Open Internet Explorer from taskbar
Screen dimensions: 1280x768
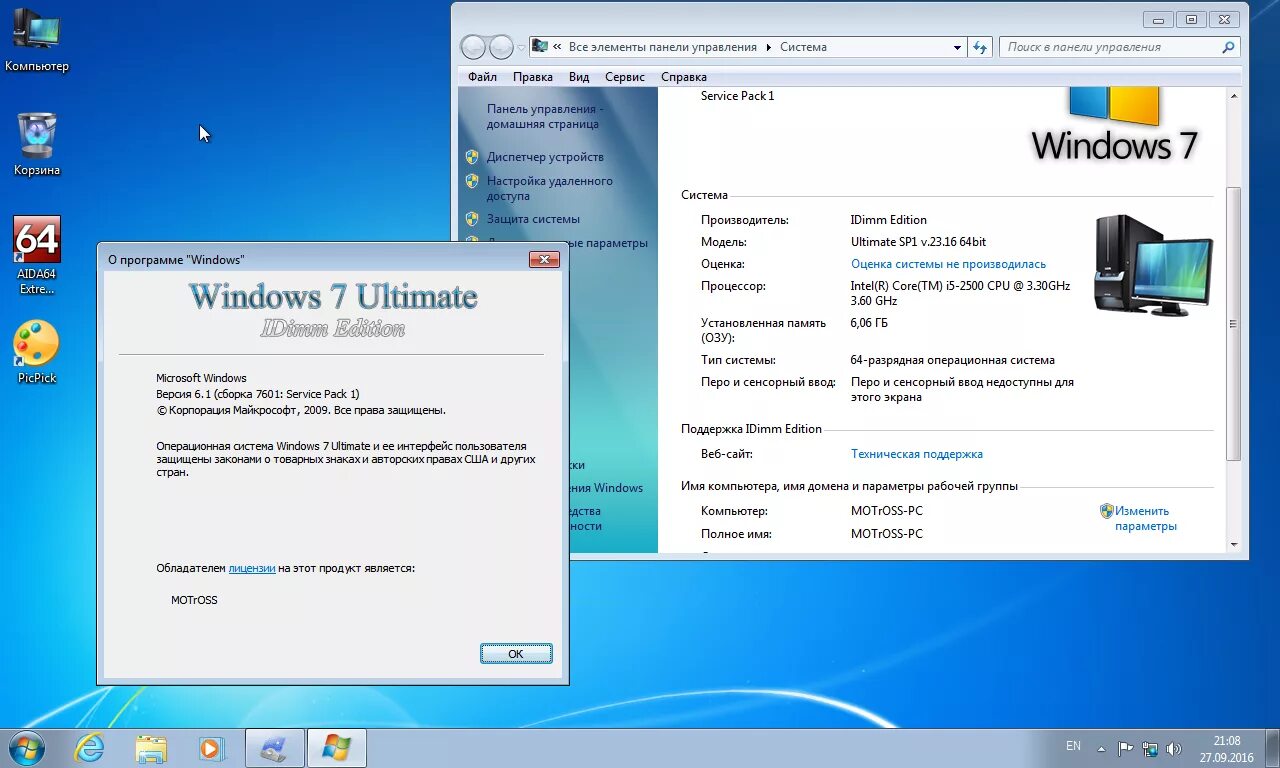pos(90,748)
